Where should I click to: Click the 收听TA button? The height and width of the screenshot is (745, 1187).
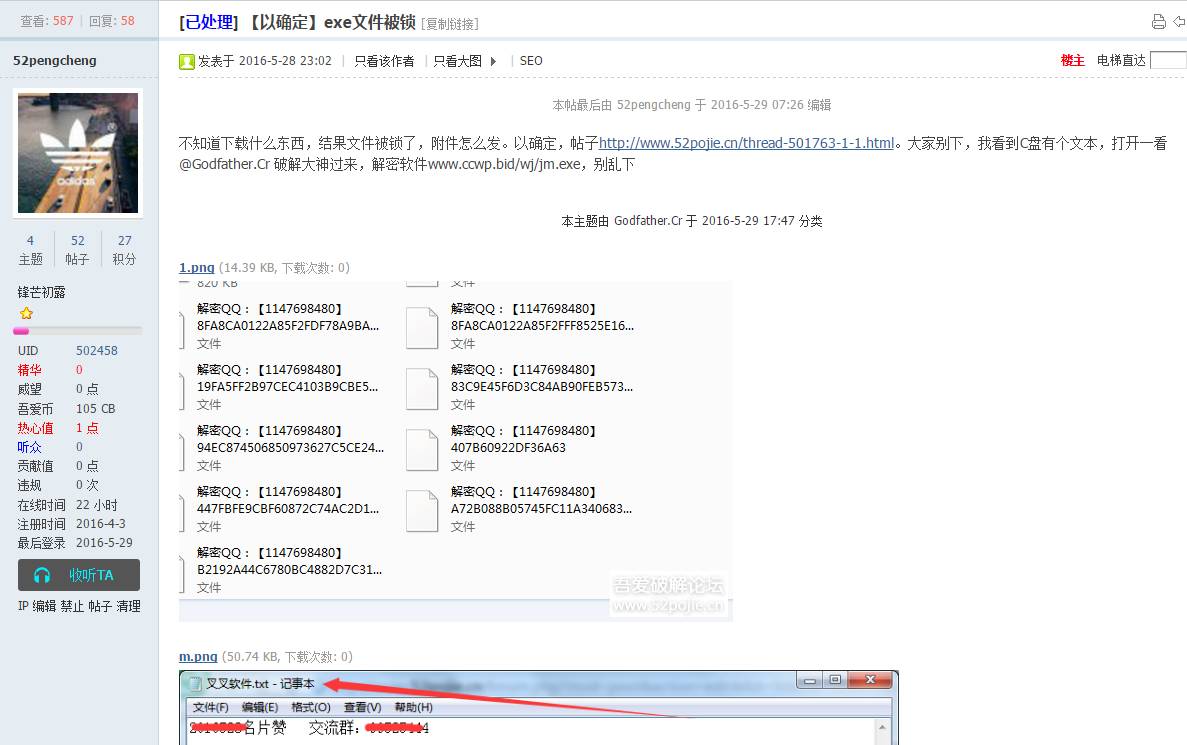pos(79,575)
